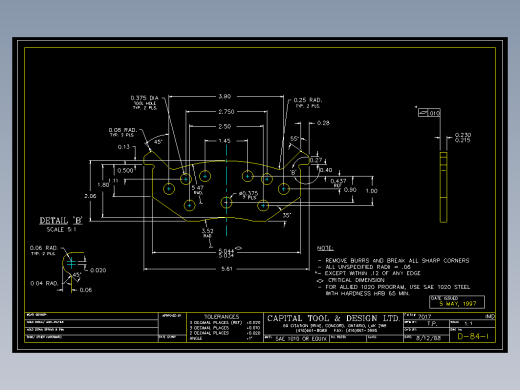Select the 0.230/0.215 thickness dimension

point(463,138)
